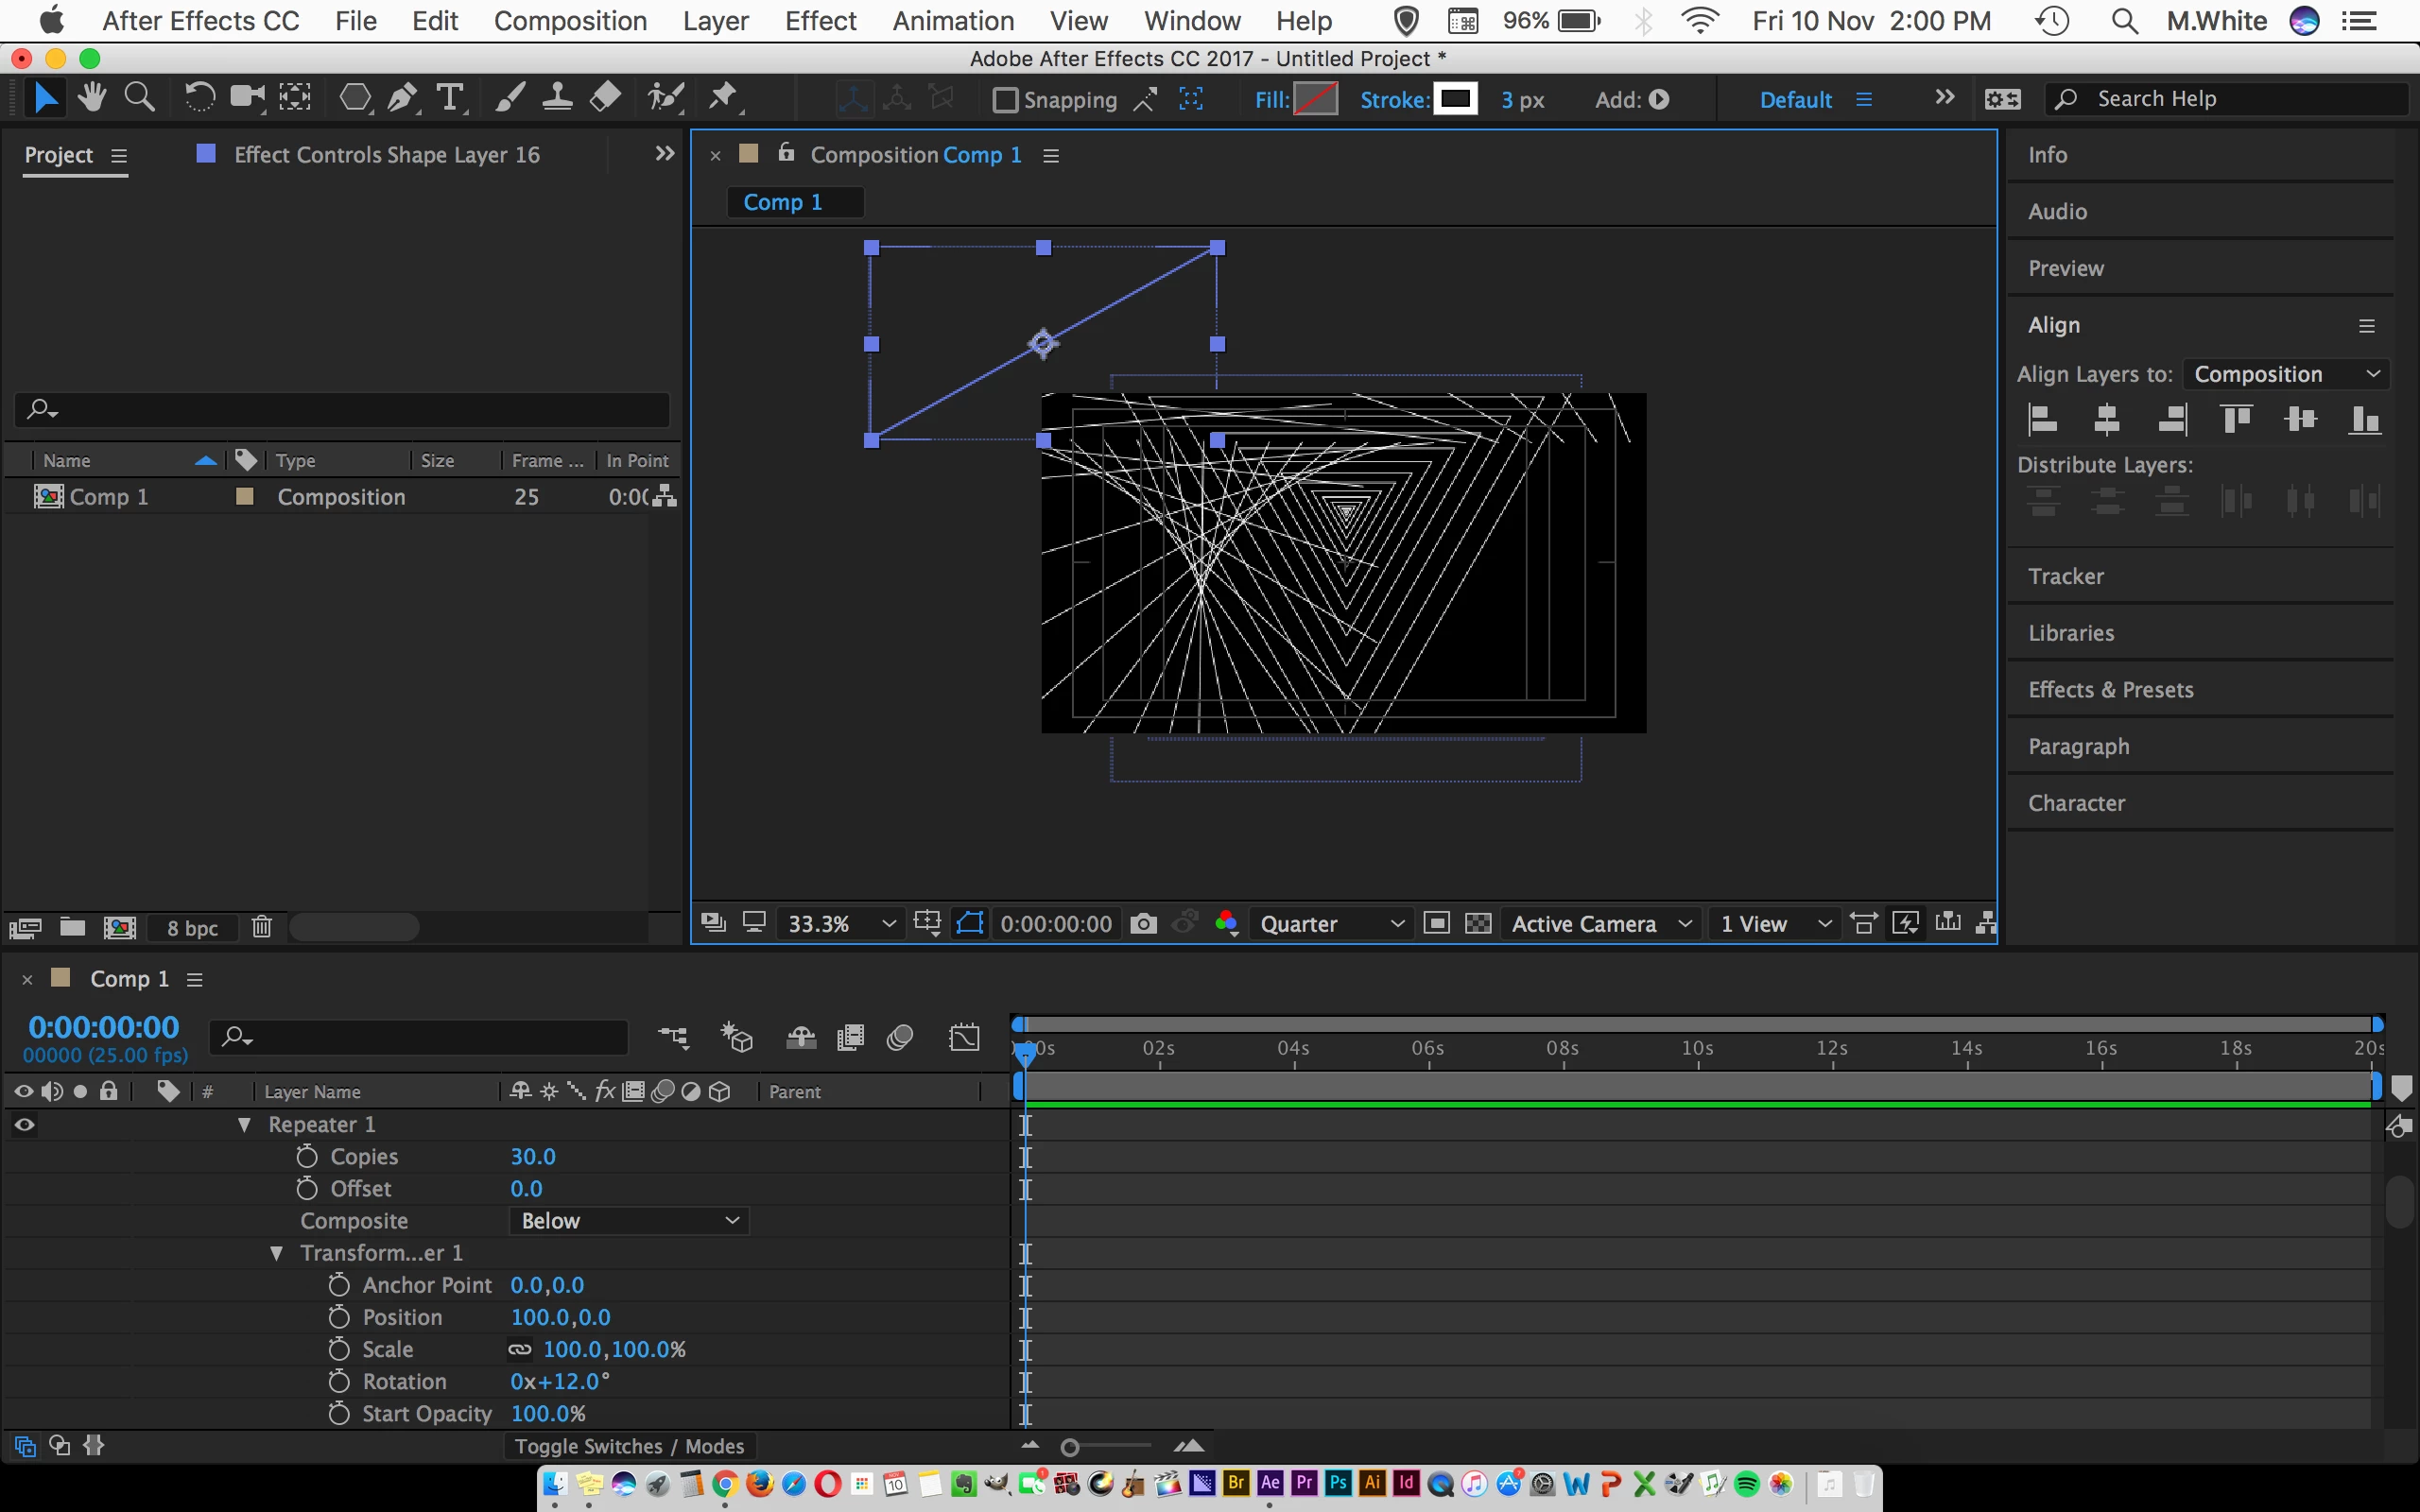The image size is (2420, 1512).
Task: Switch to the Effect Controls Shape Layer 16 tab
Action: pyautogui.click(x=386, y=155)
